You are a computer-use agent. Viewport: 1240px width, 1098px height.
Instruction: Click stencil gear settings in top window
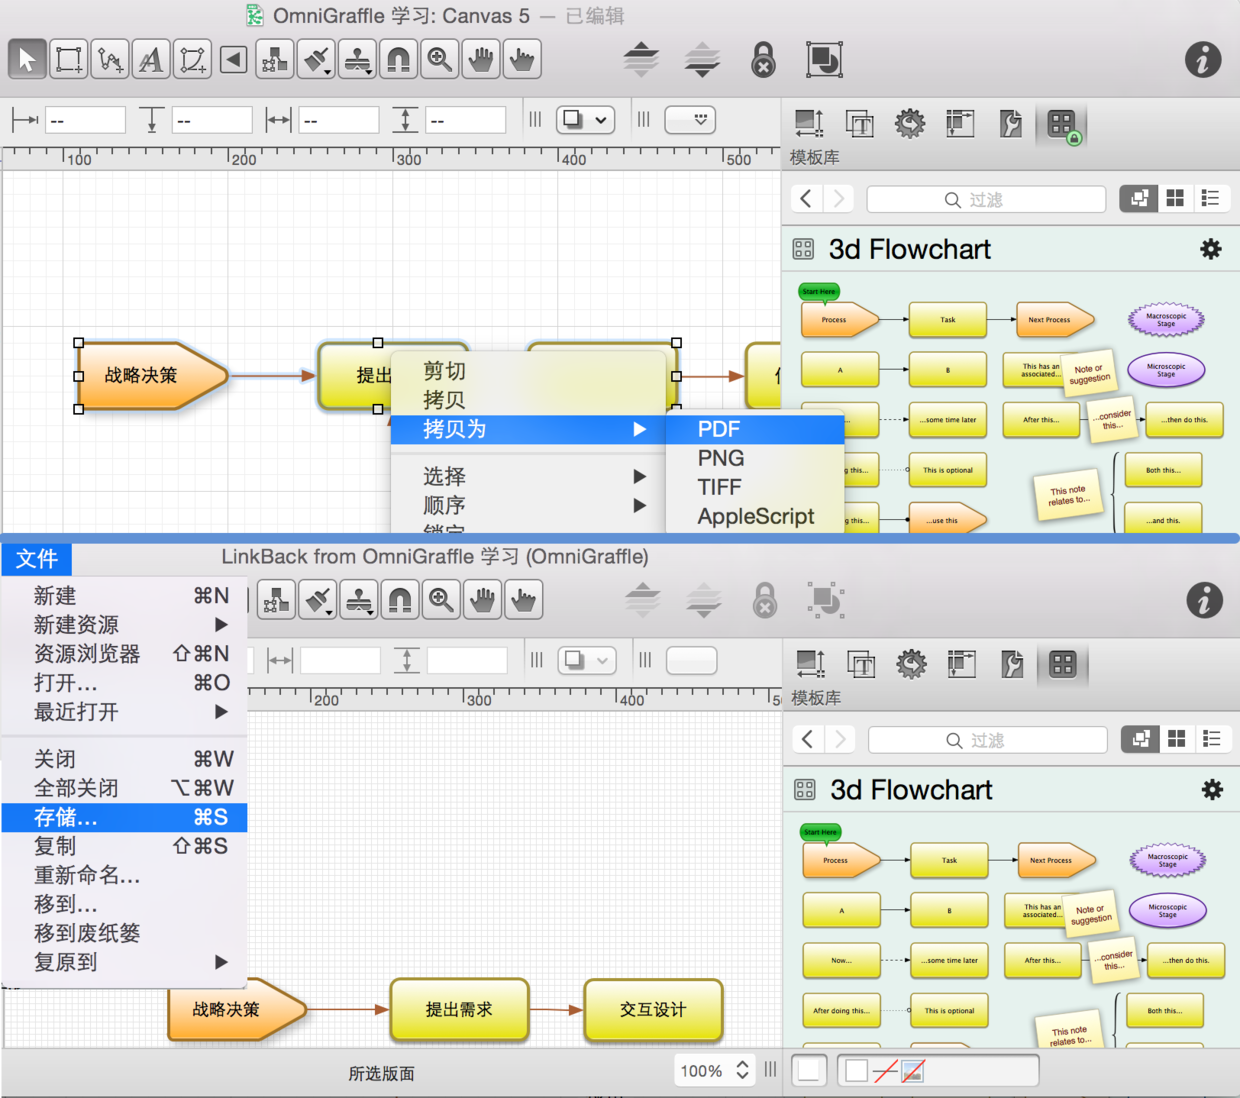point(1210,249)
